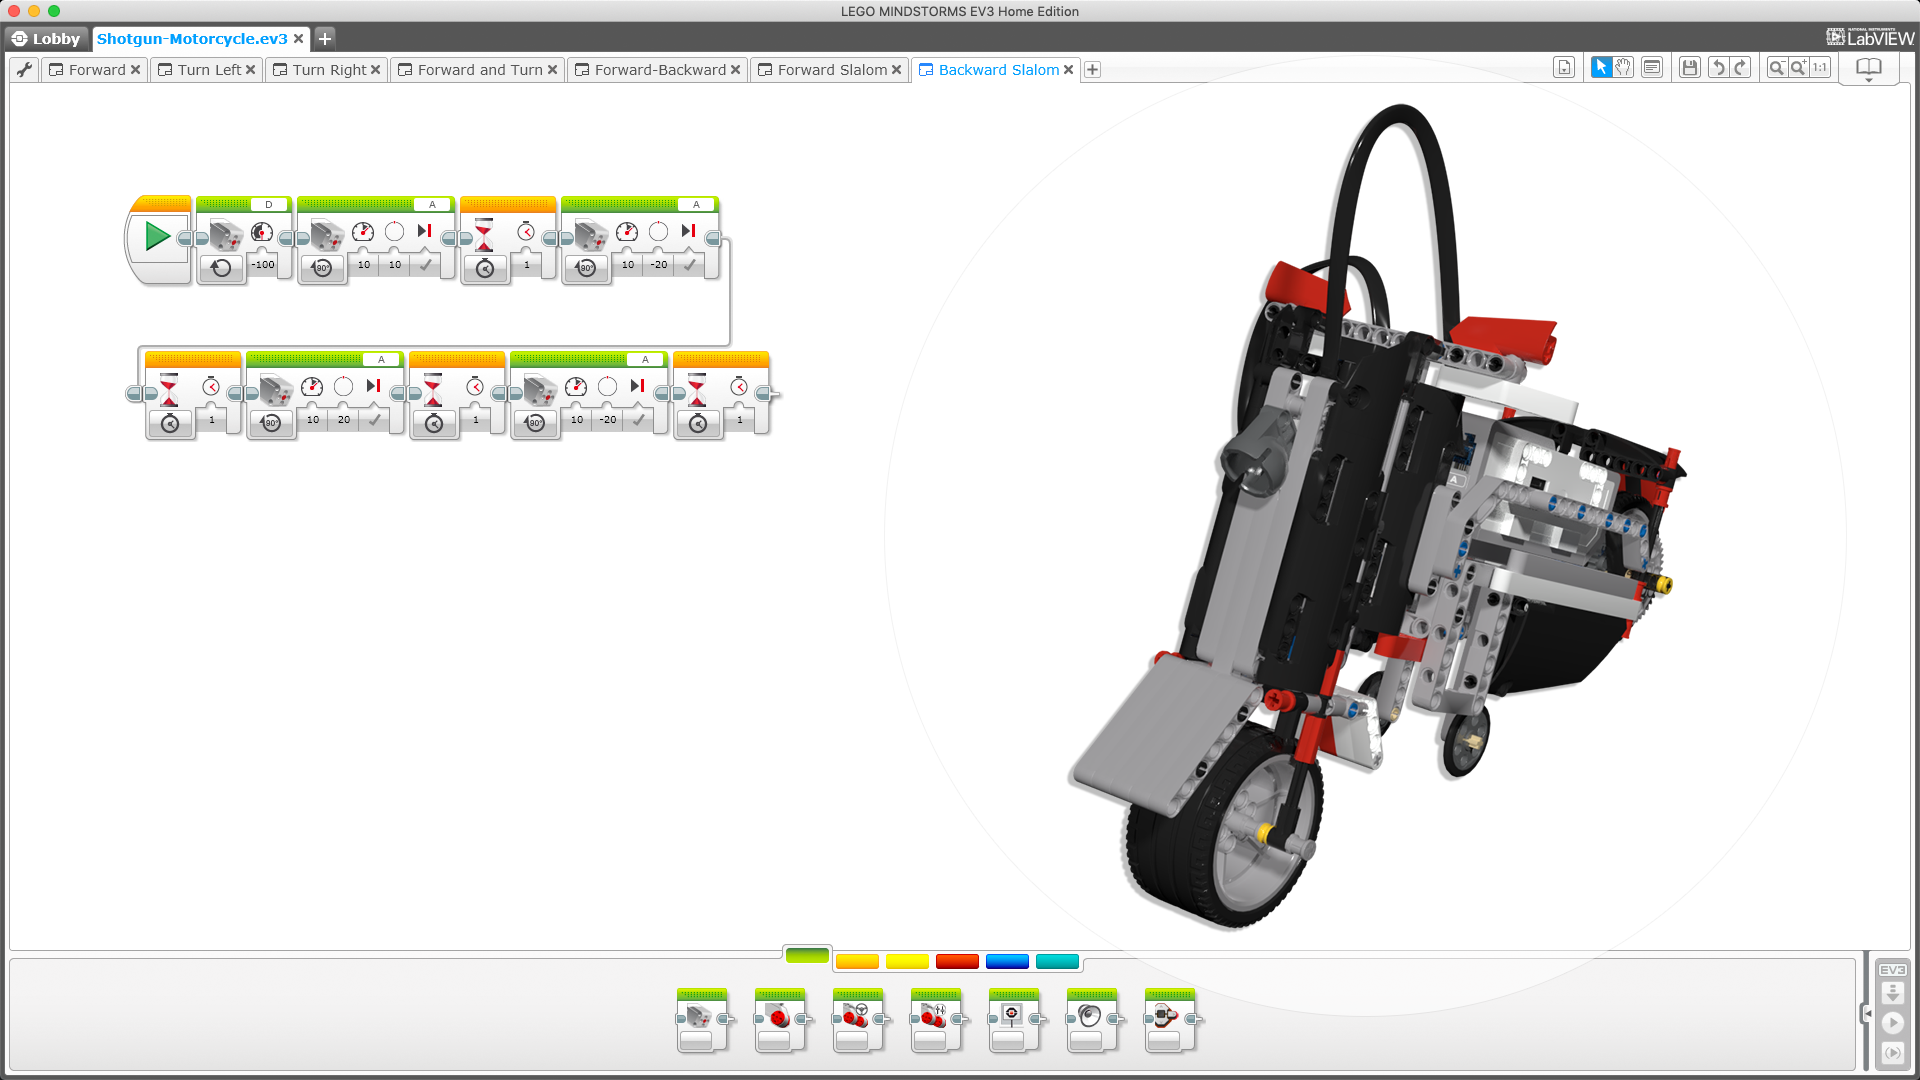The width and height of the screenshot is (1920, 1080).
Task: Toggle Brake at End on bottom-row -20 motor block
Action: pos(639,420)
